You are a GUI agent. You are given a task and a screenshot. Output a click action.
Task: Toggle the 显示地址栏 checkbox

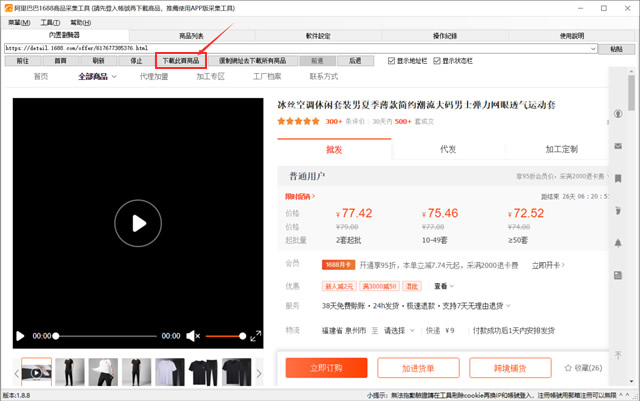pos(392,60)
